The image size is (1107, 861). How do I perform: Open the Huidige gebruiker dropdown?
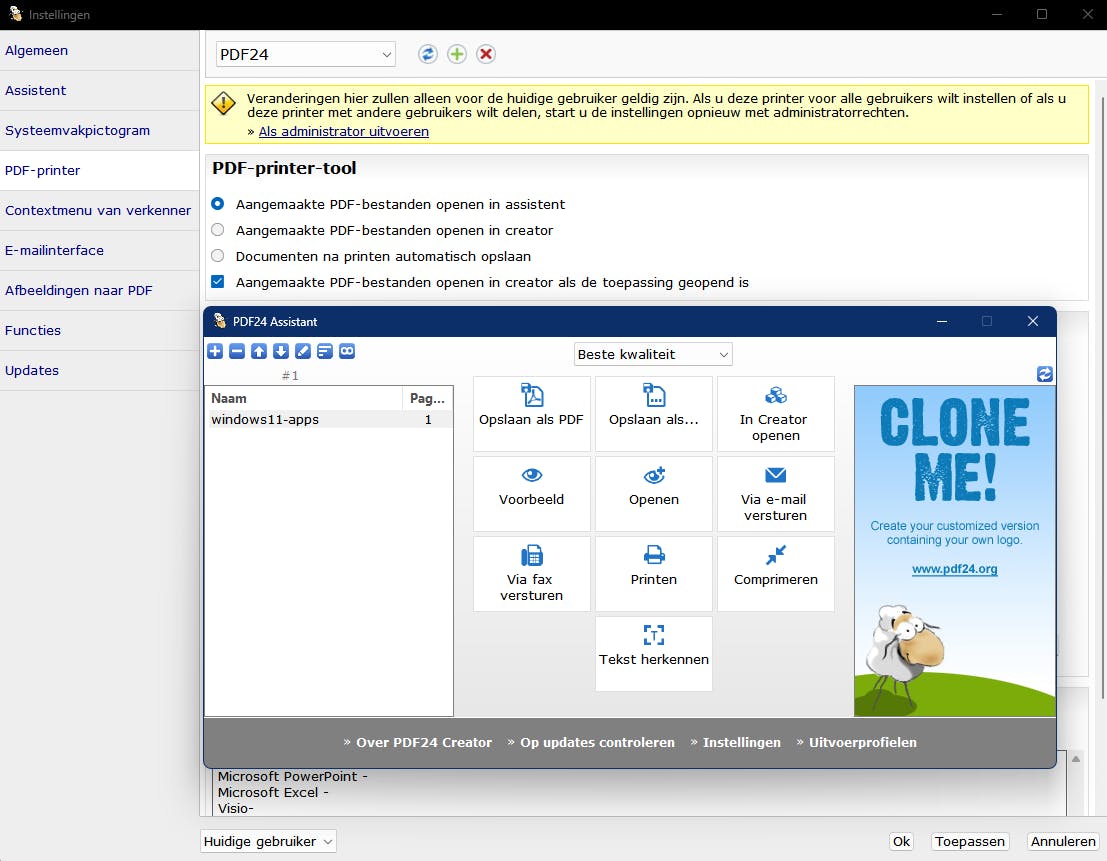[x=268, y=841]
